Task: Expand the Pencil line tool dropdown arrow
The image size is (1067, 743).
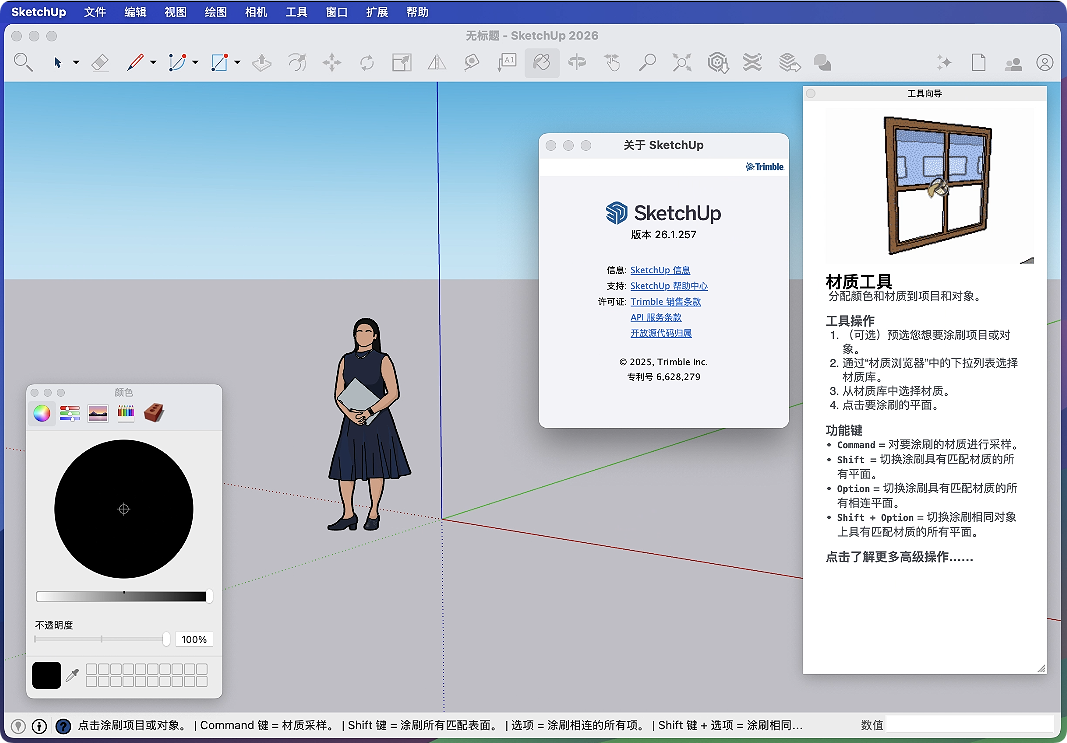Action: [x=153, y=62]
